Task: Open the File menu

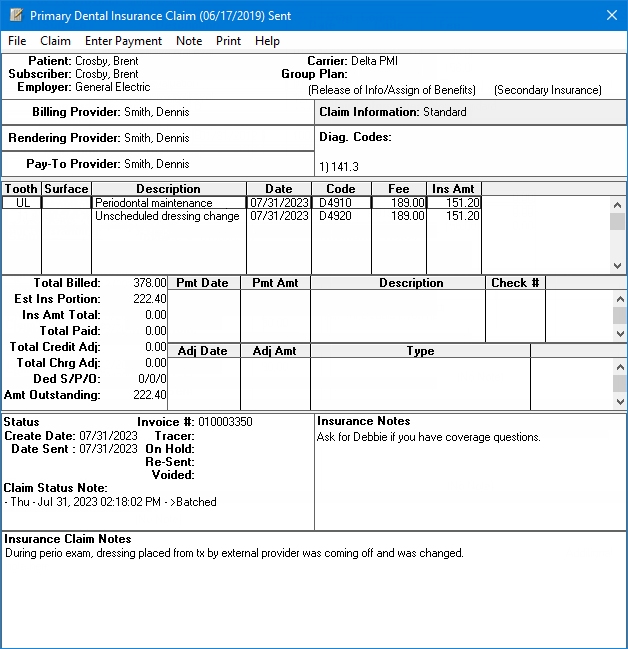Action: (x=17, y=41)
